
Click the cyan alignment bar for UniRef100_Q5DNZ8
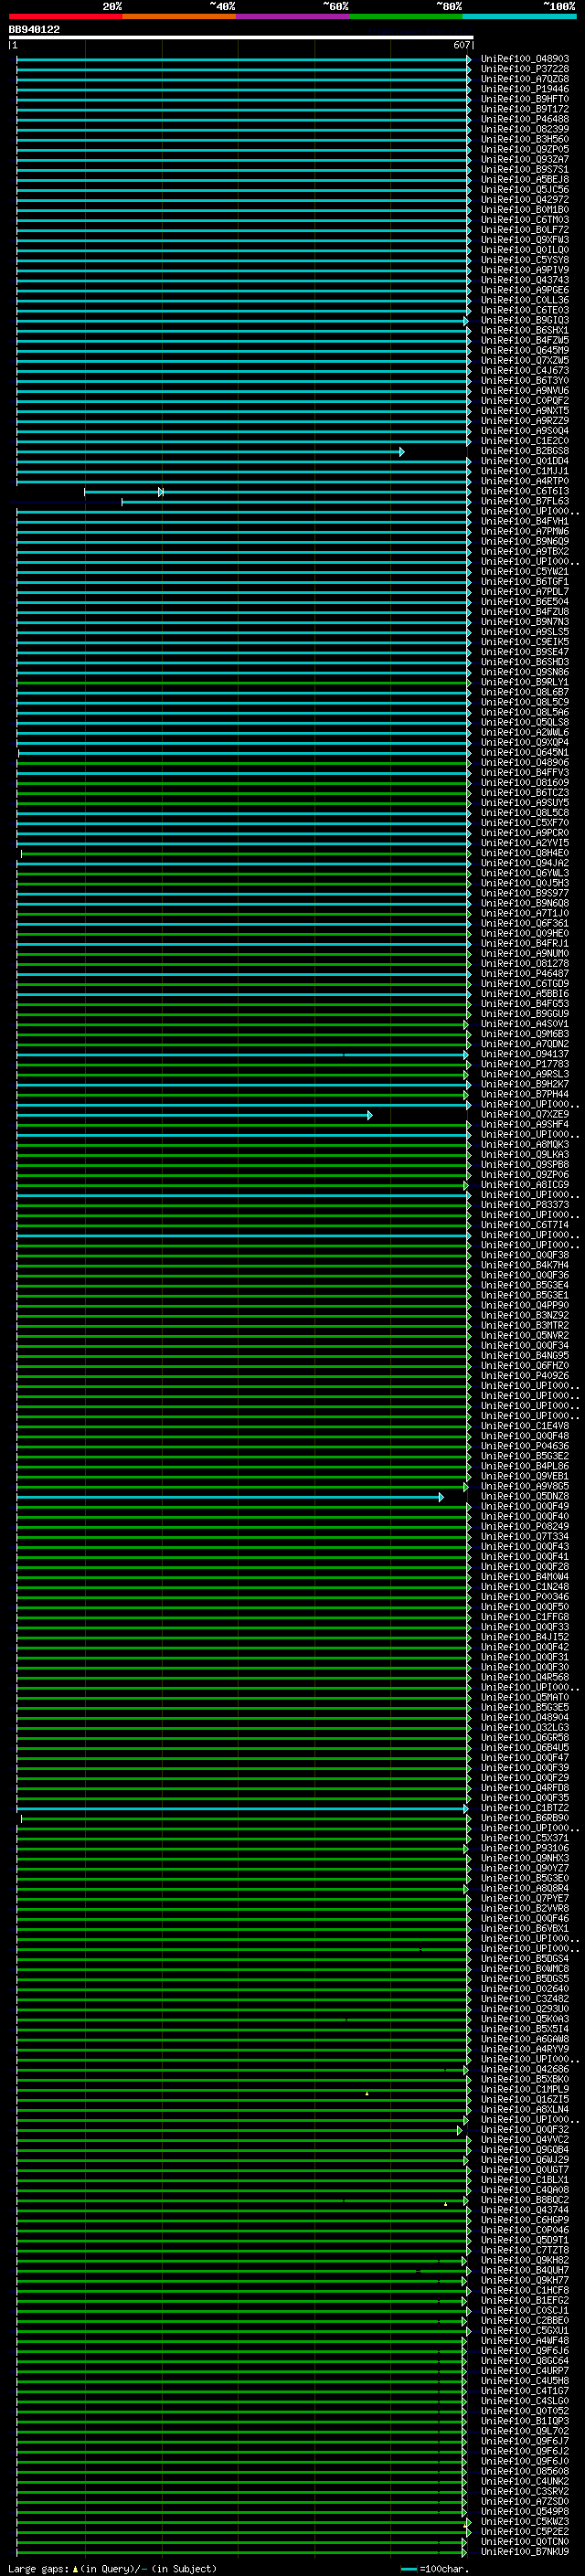coord(230,1497)
